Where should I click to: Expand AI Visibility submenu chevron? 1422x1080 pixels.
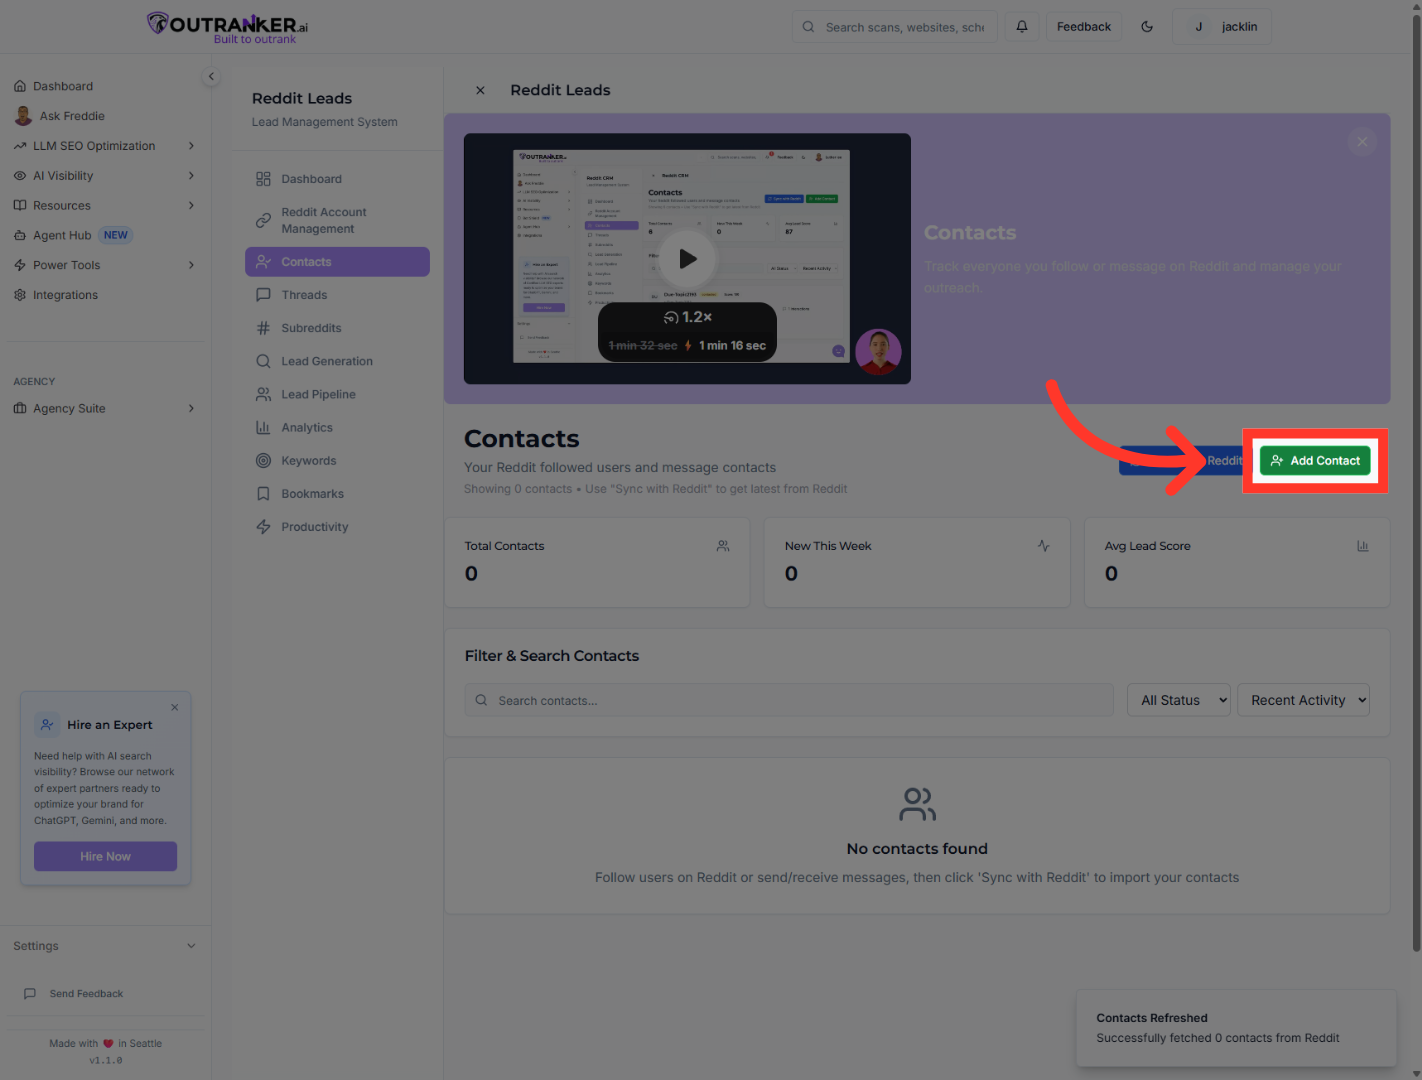(x=191, y=176)
